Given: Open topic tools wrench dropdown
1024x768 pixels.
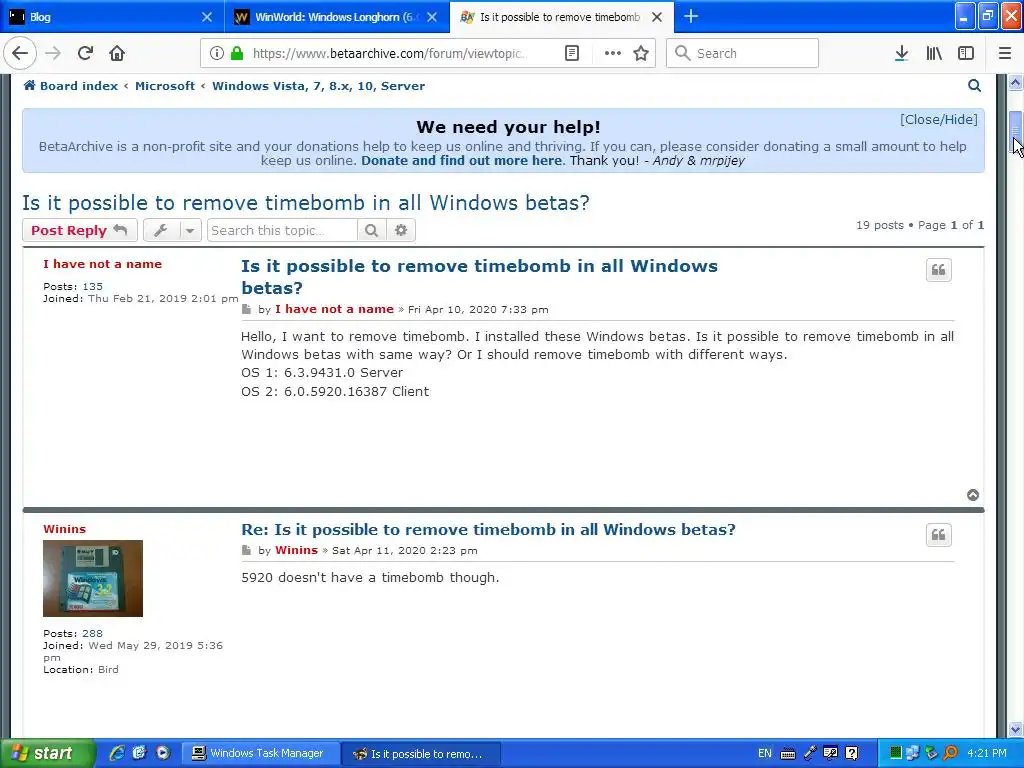Looking at the screenshot, I should [172, 230].
